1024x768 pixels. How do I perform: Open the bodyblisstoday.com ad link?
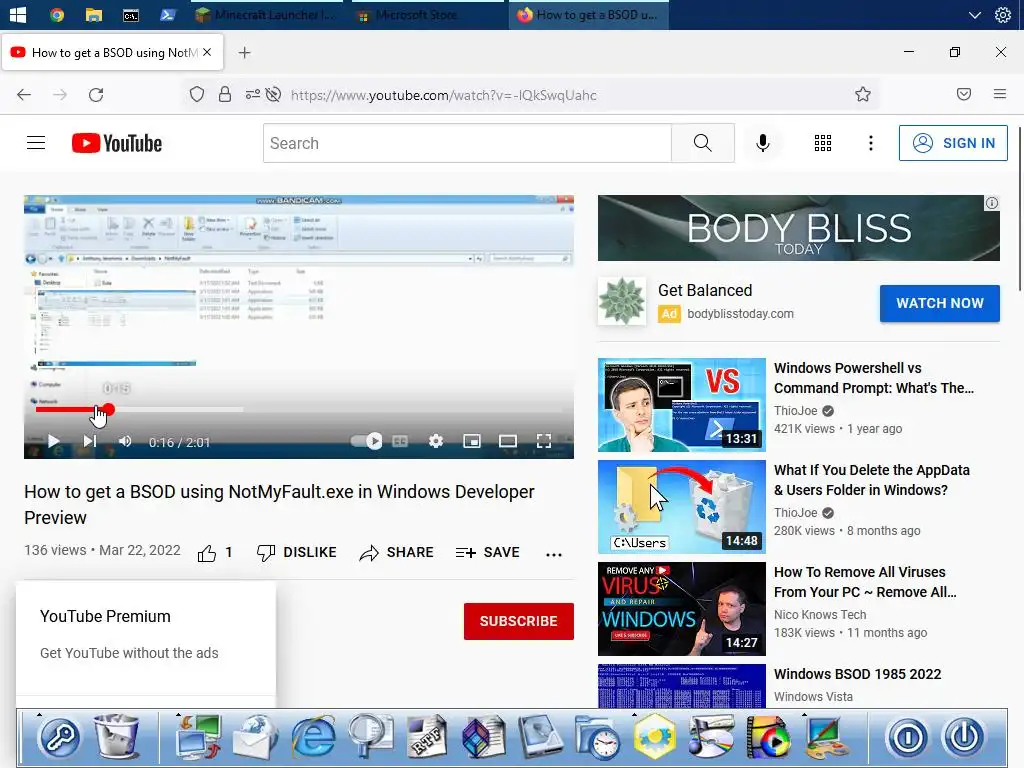click(x=740, y=313)
